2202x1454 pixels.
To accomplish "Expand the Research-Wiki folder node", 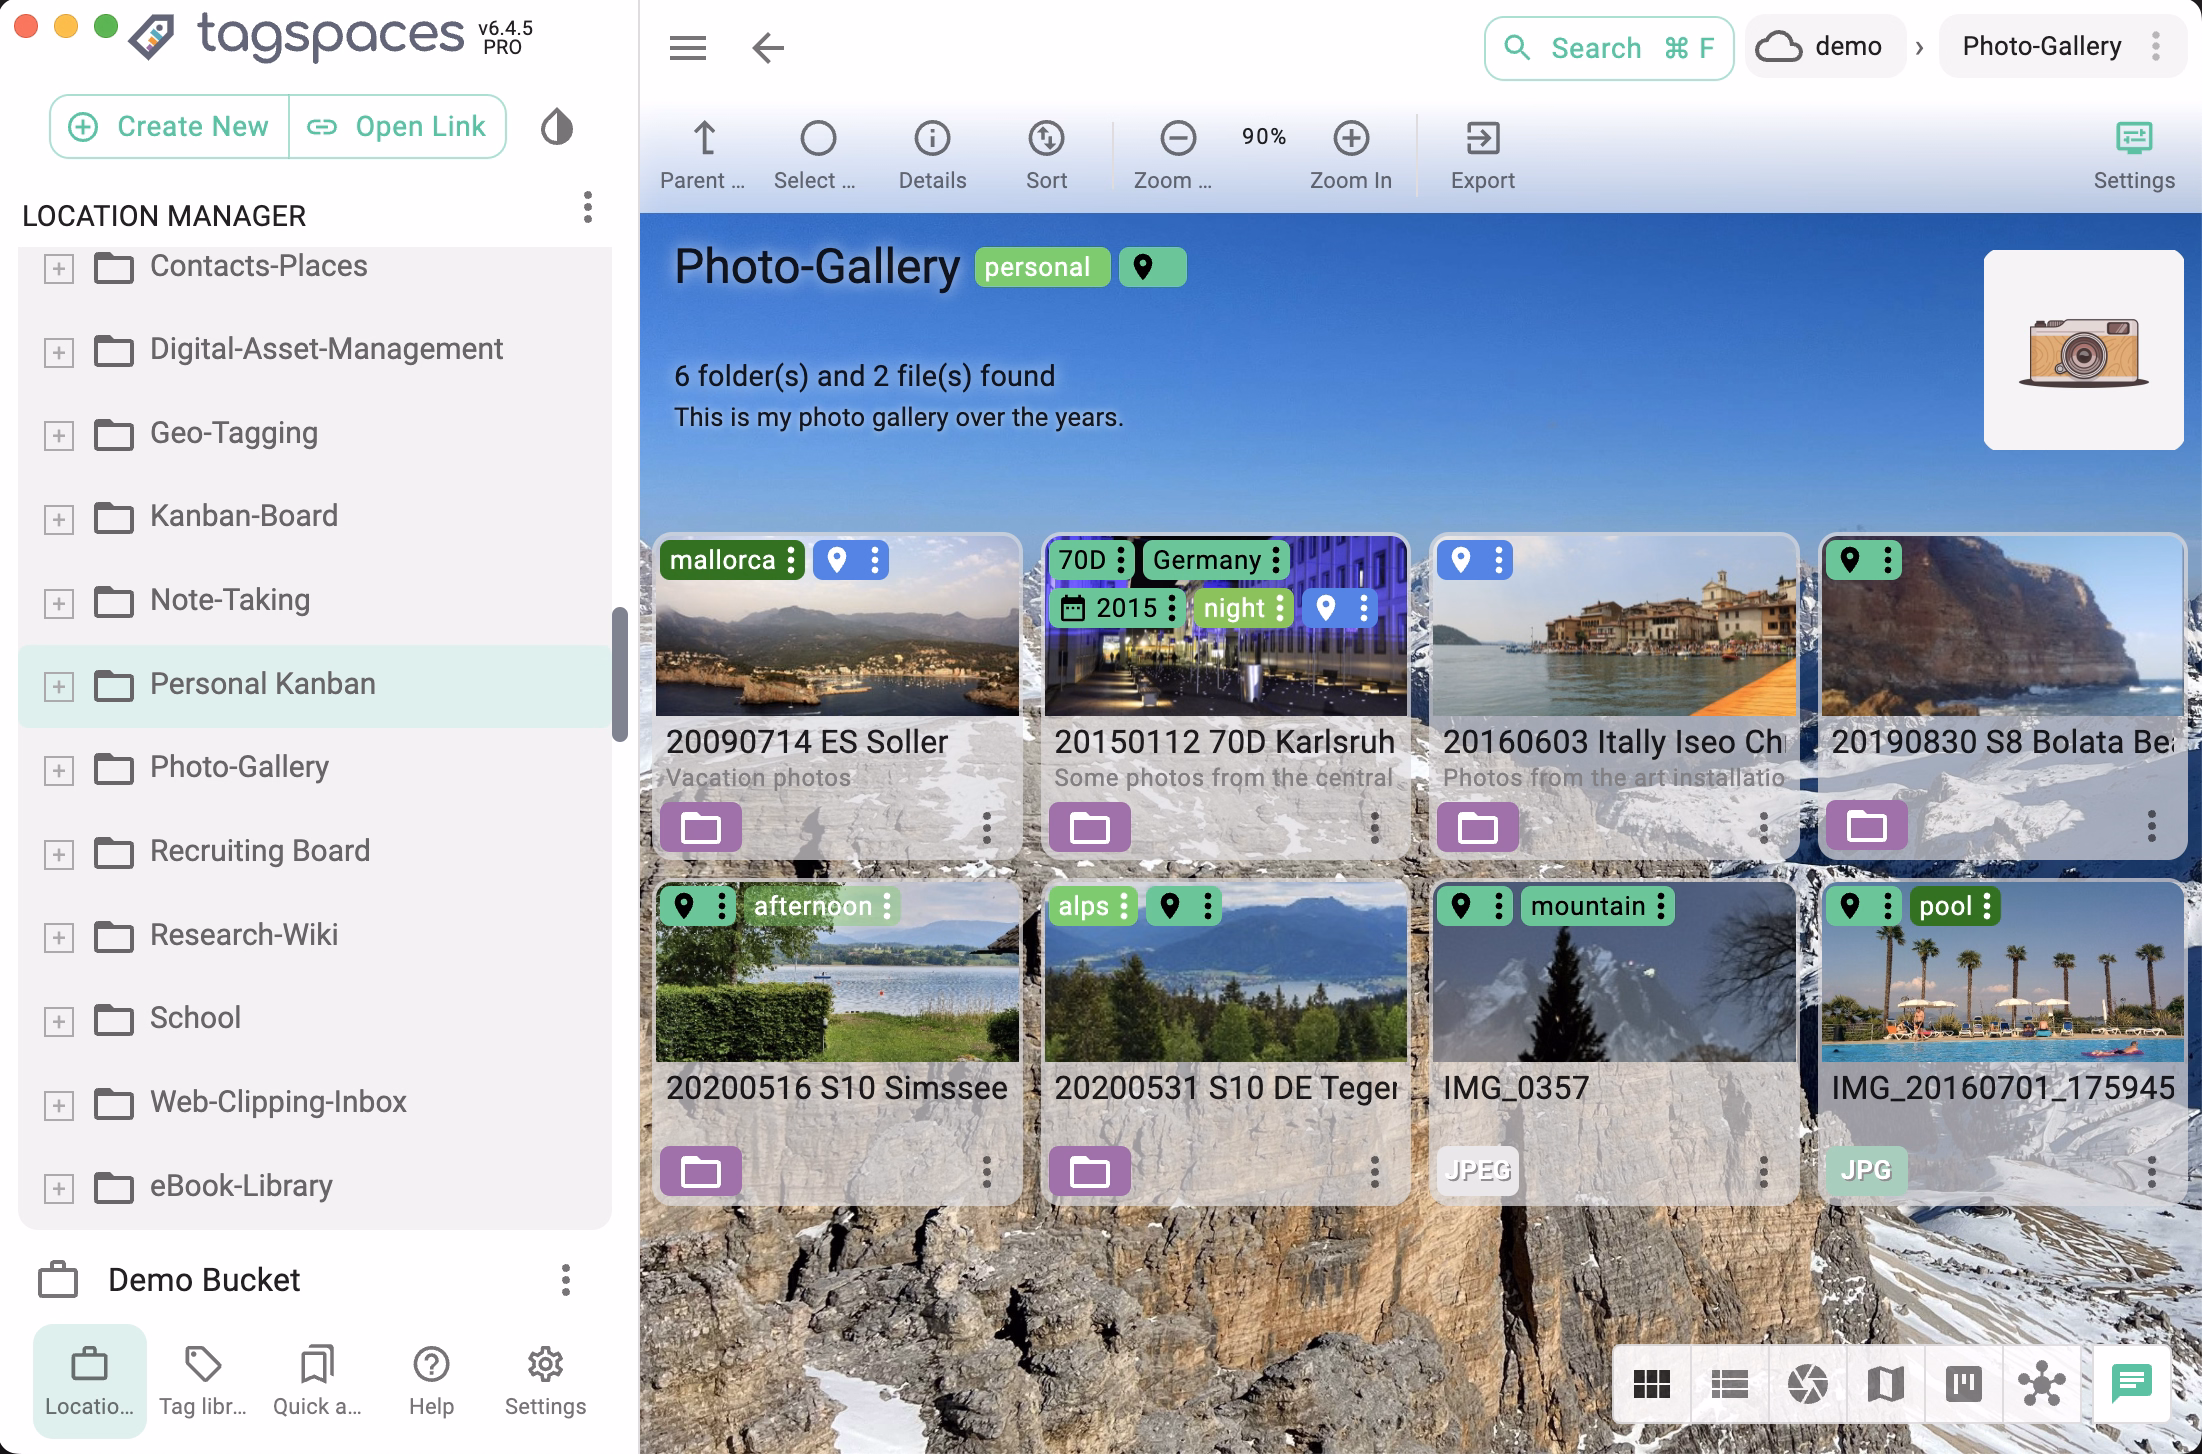I will 59,937.
